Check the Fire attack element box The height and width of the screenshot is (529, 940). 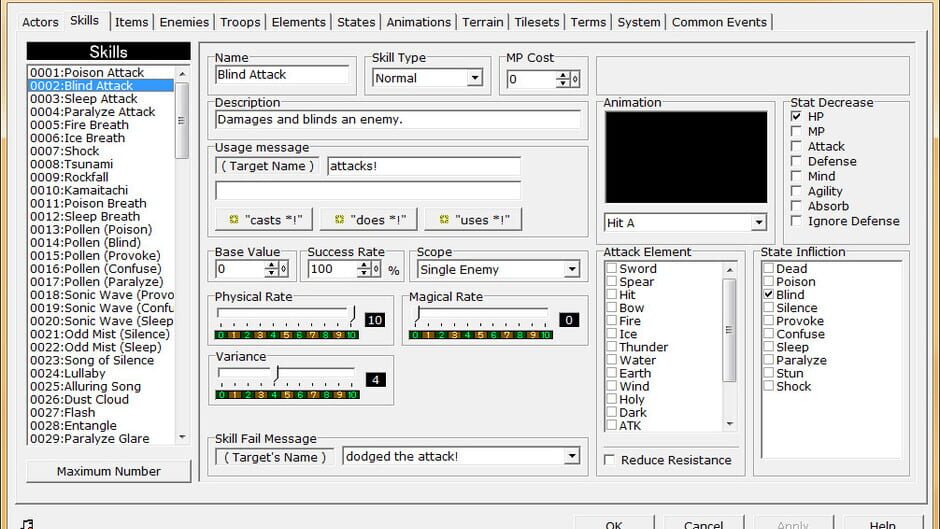coord(611,321)
